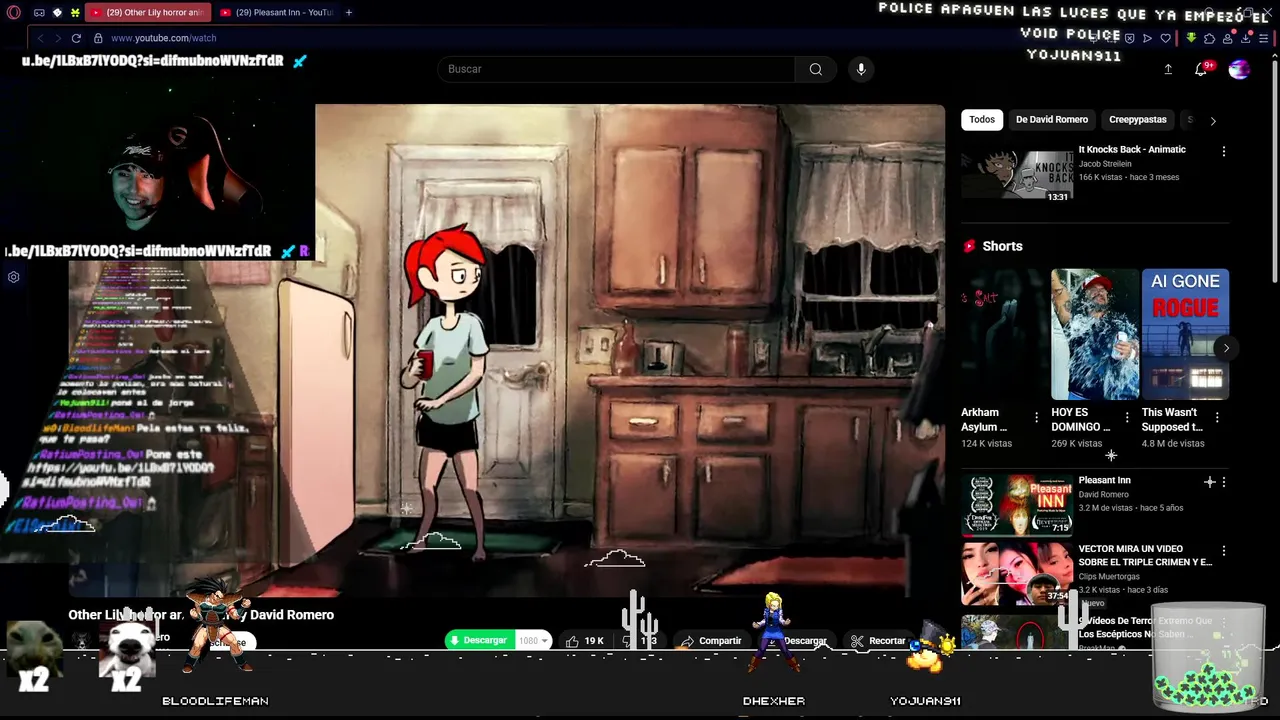Open the browser profile account icon
Viewport: 1280px width, 720px height.
[1228, 38]
